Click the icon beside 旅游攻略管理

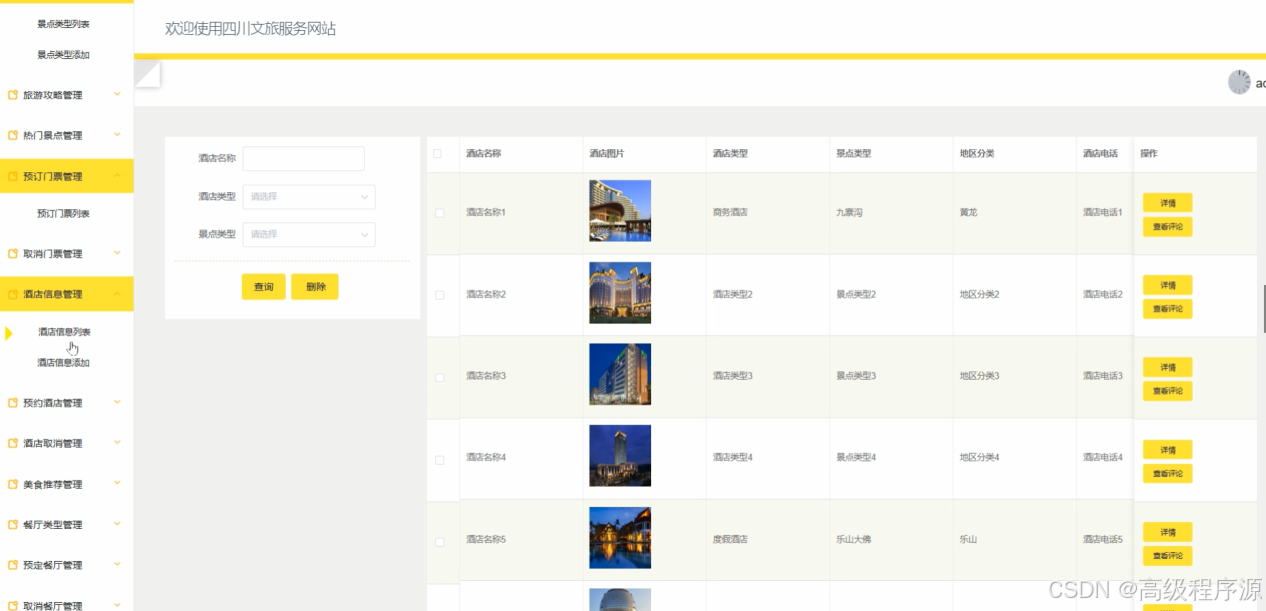point(13,95)
